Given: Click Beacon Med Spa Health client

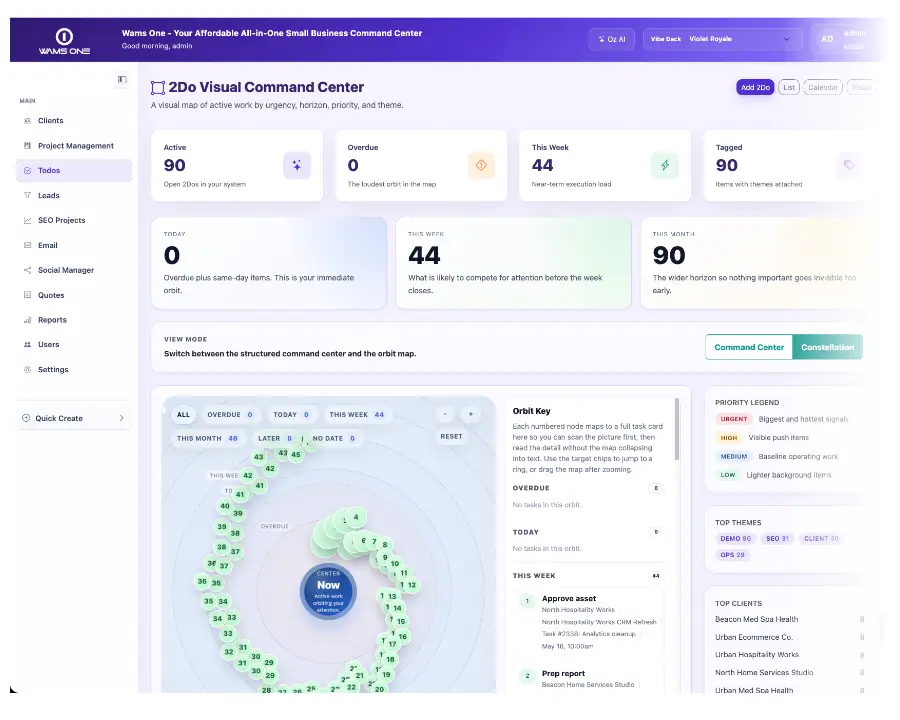Looking at the screenshot, I should point(757,620).
